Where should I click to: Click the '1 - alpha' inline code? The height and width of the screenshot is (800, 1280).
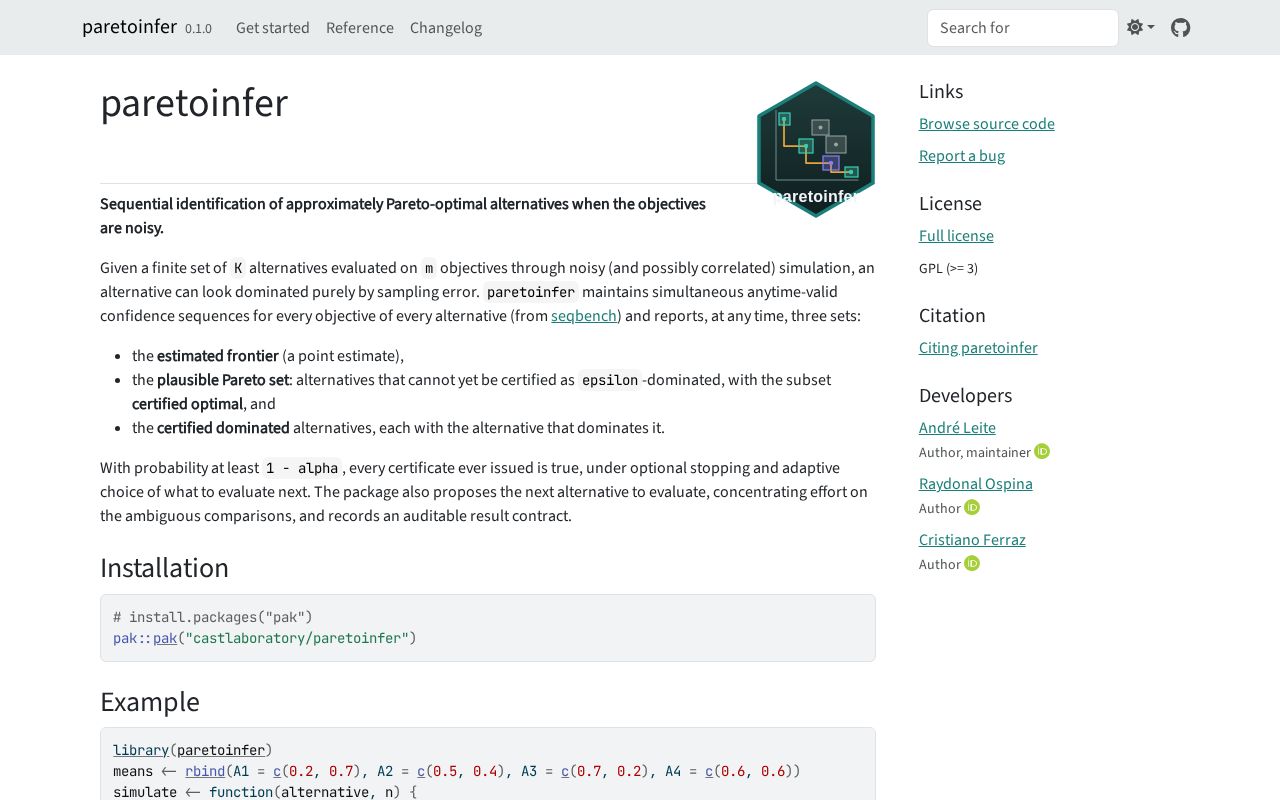coord(302,468)
